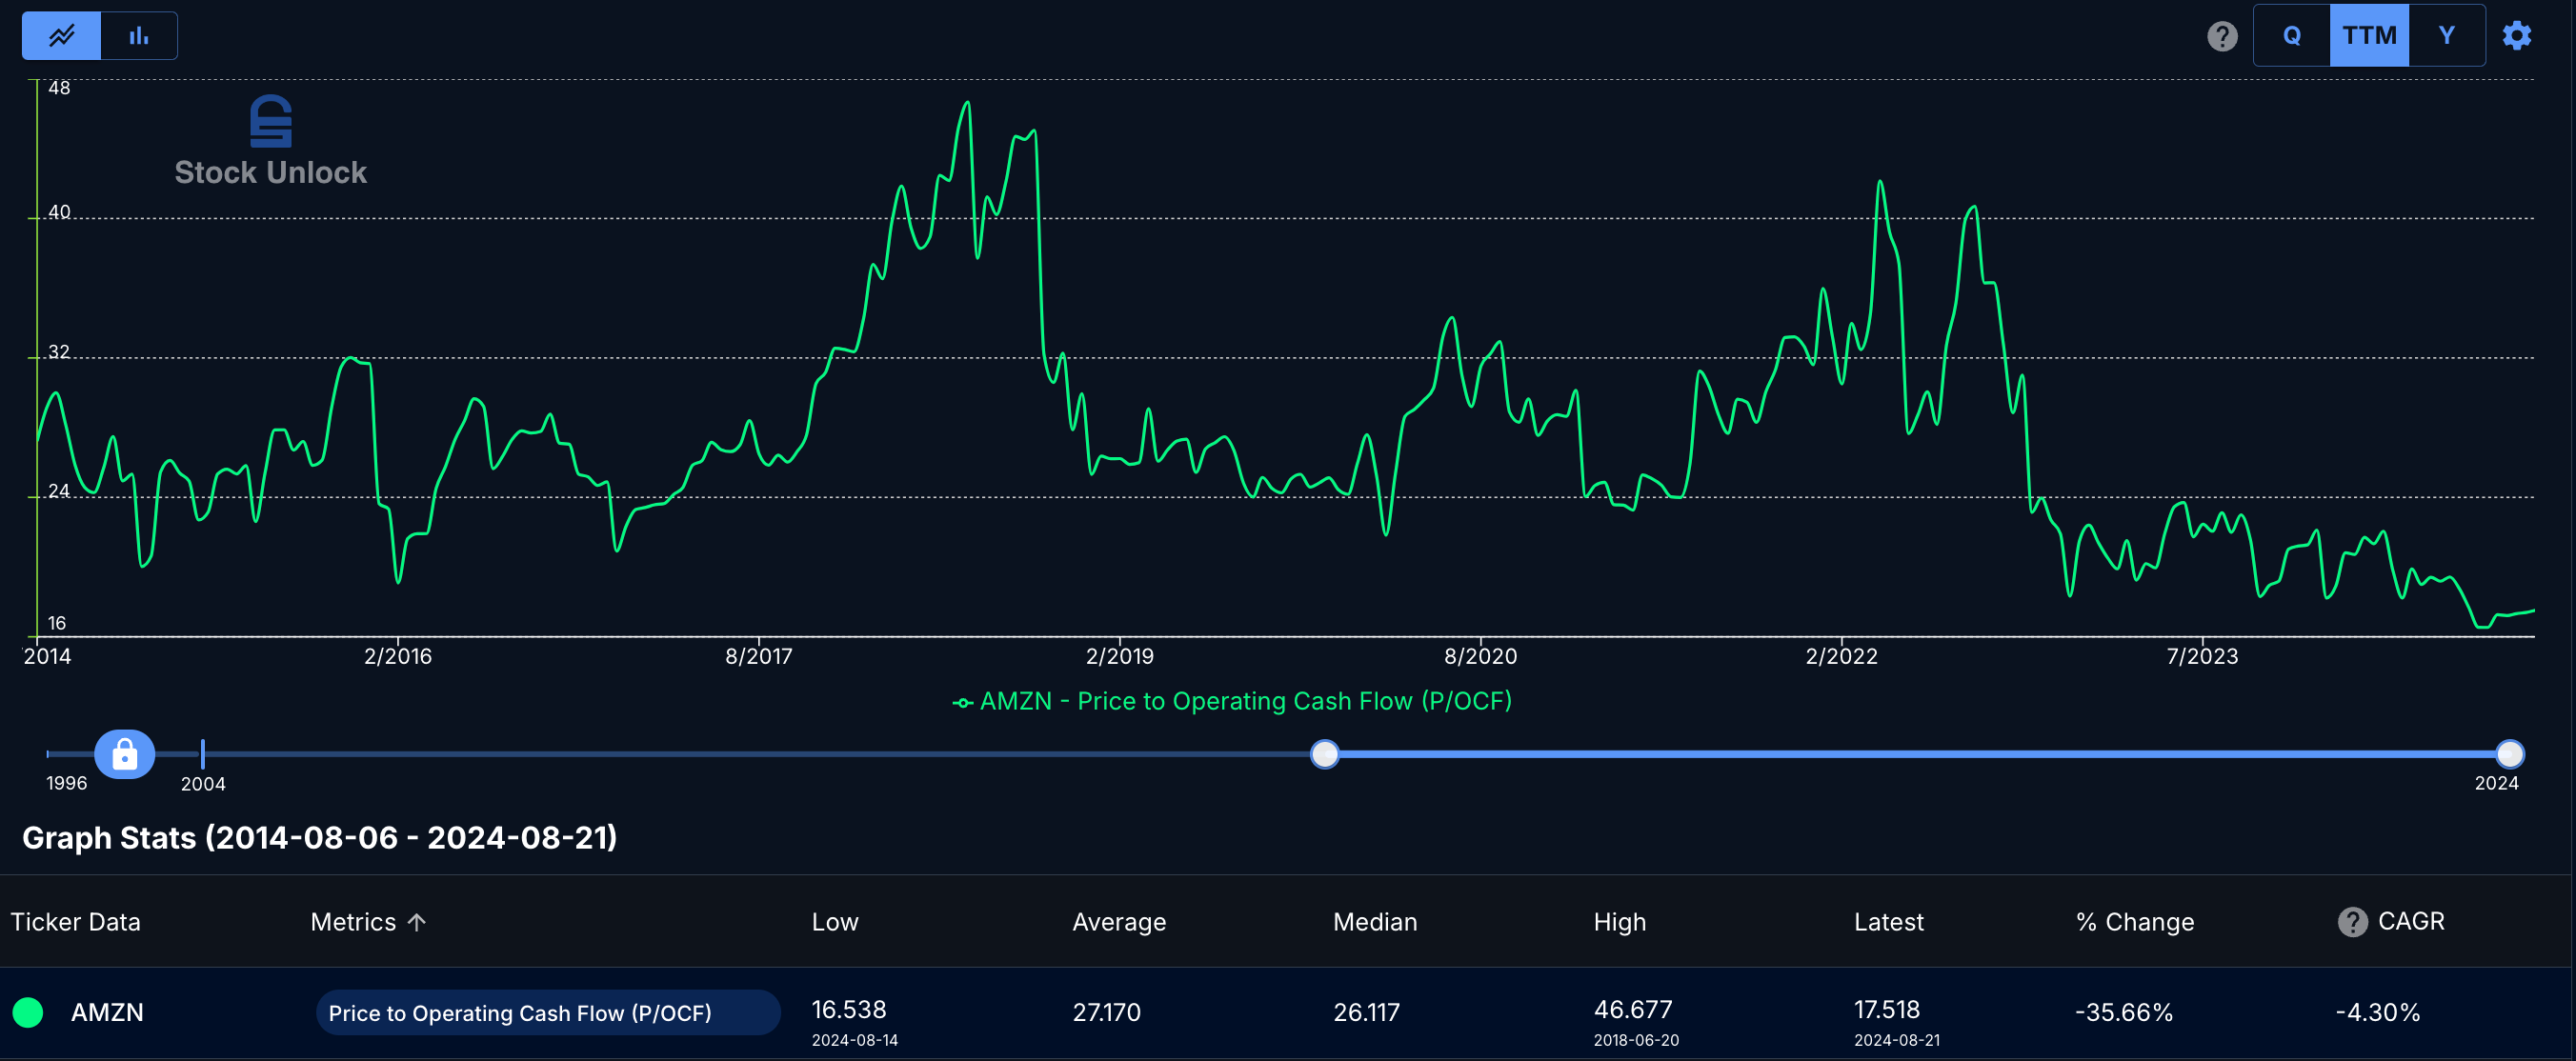
Task: Click the -35.66% change value
Action: [x=2124, y=1012]
